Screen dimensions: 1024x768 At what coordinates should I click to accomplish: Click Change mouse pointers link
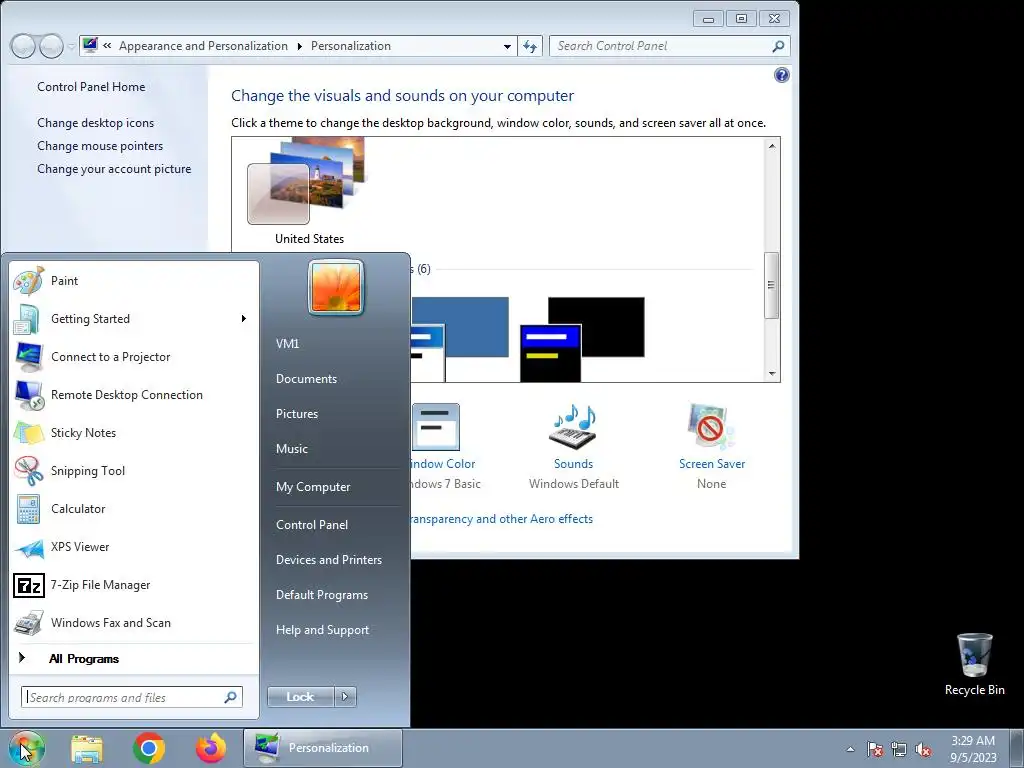(x=100, y=146)
